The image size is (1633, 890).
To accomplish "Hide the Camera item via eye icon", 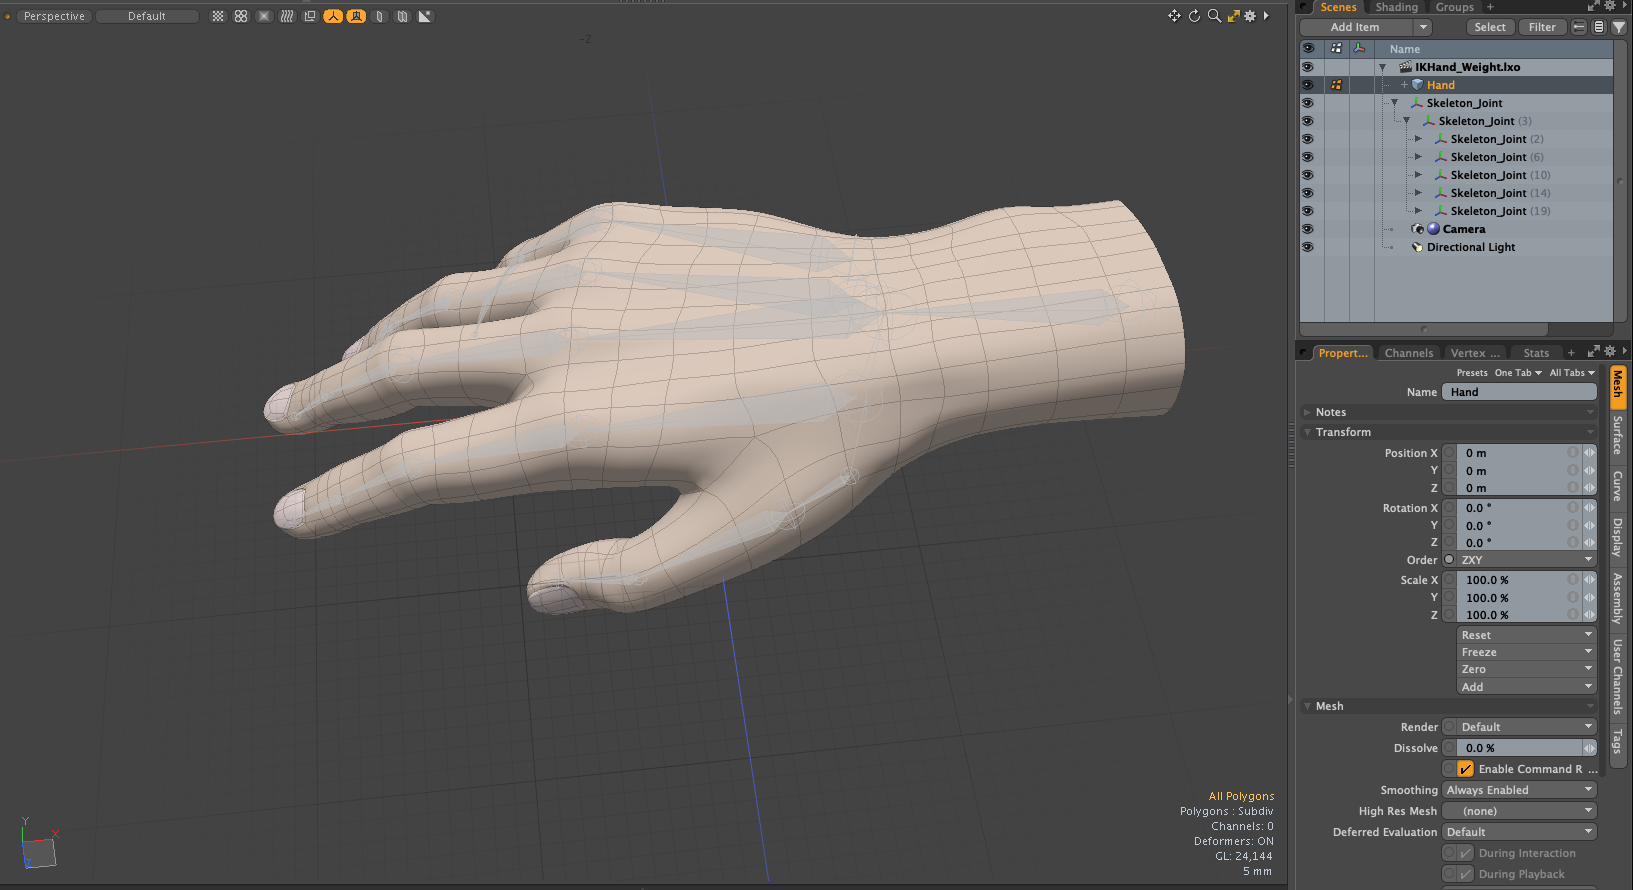I will pos(1307,229).
